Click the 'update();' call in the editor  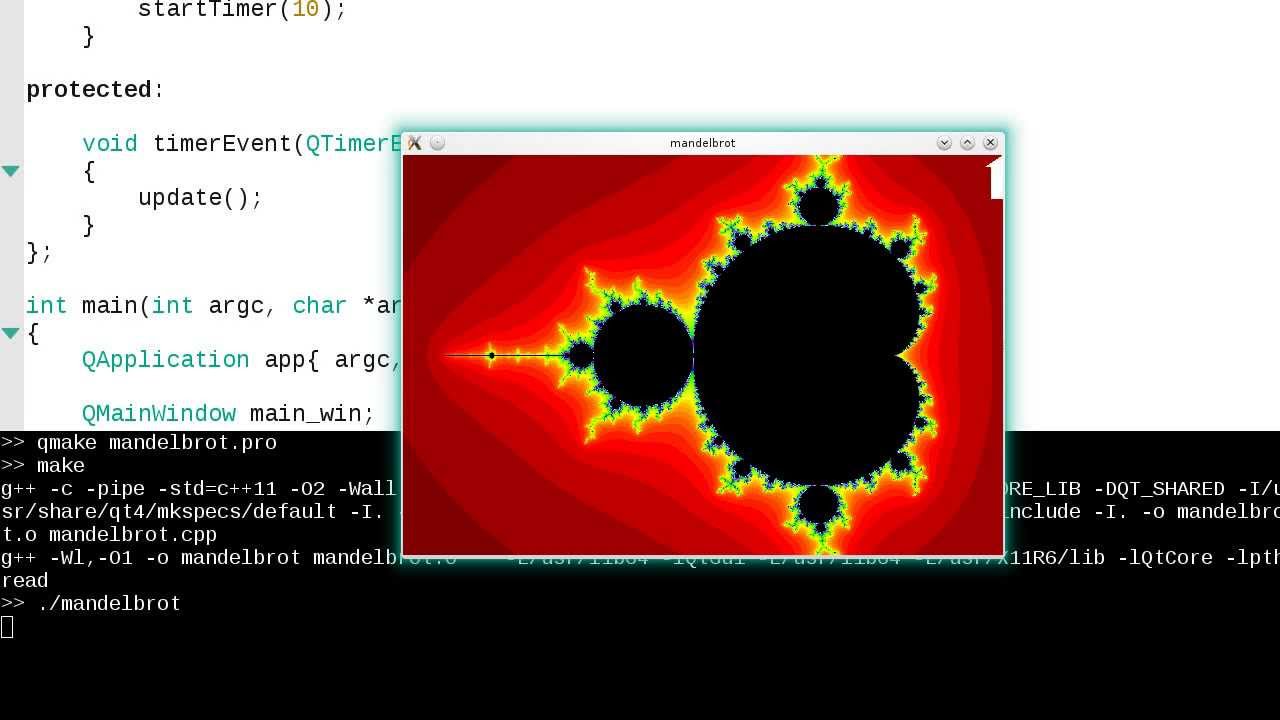[x=200, y=198]
